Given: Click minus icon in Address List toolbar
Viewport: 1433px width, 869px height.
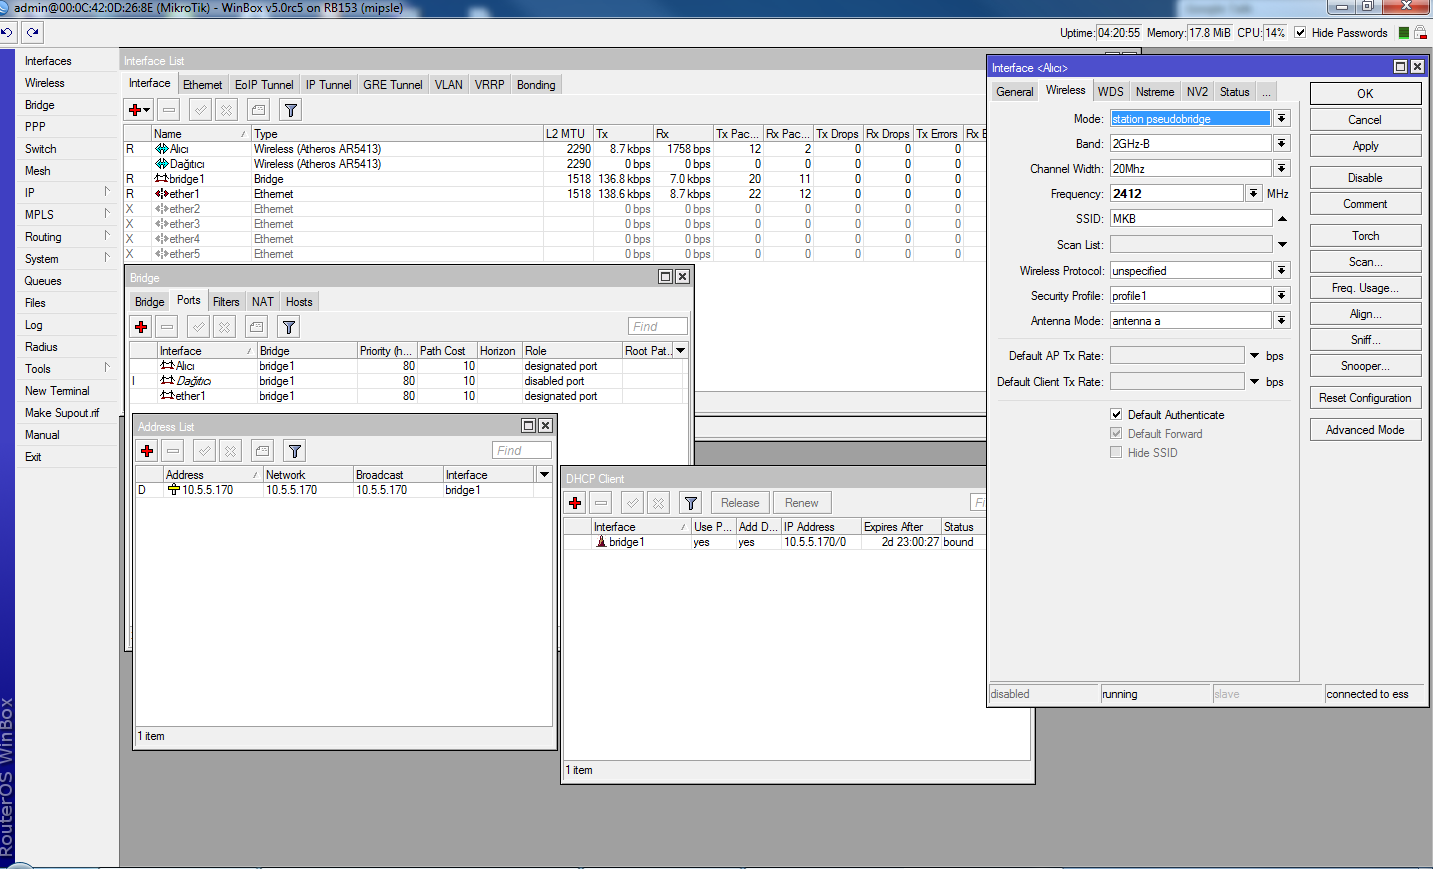Looking at the screenshot, I should coord(173,451).
